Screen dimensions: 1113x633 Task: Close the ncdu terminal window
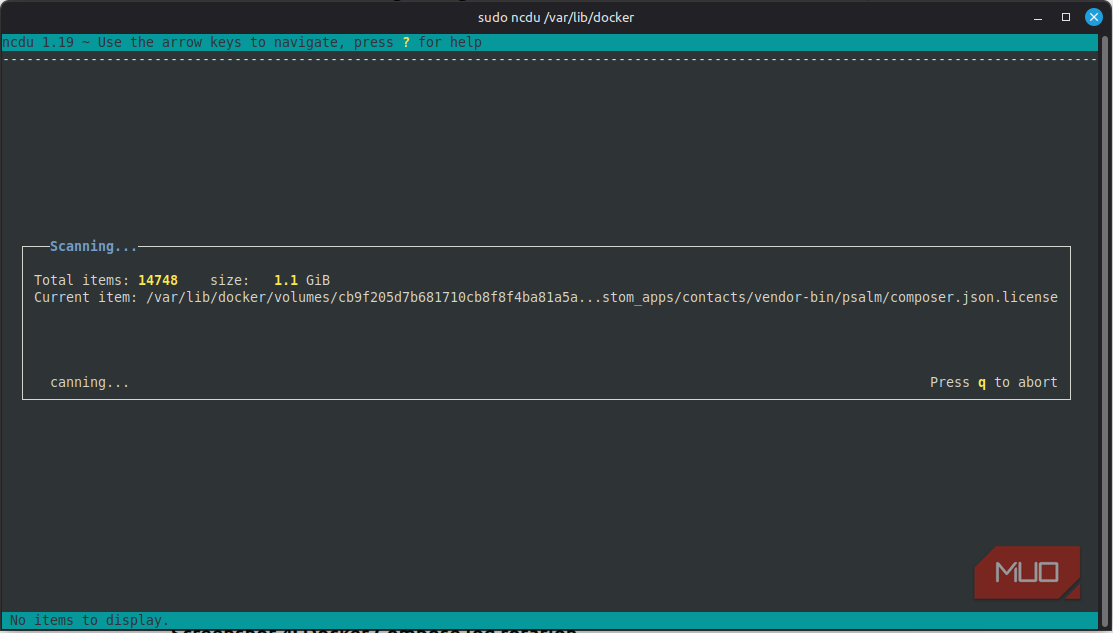point(1094,17)
